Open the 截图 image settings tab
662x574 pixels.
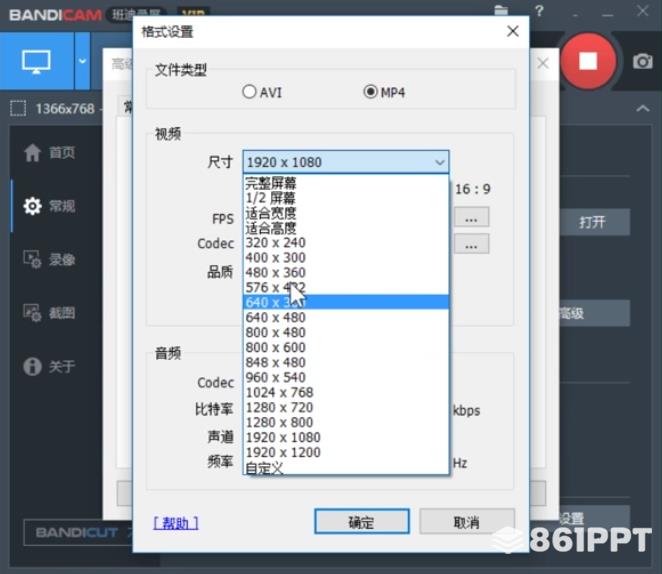50,313
